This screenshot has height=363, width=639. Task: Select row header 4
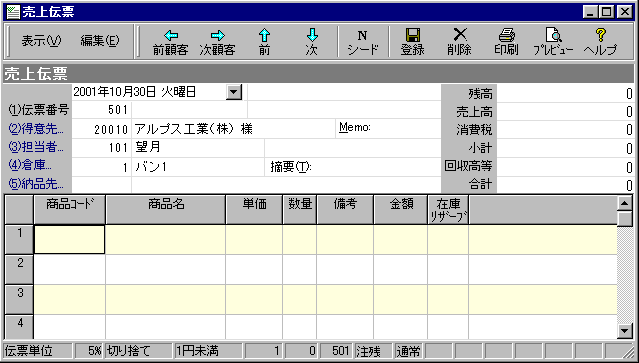pyautogui.click(x=19, y=327)
